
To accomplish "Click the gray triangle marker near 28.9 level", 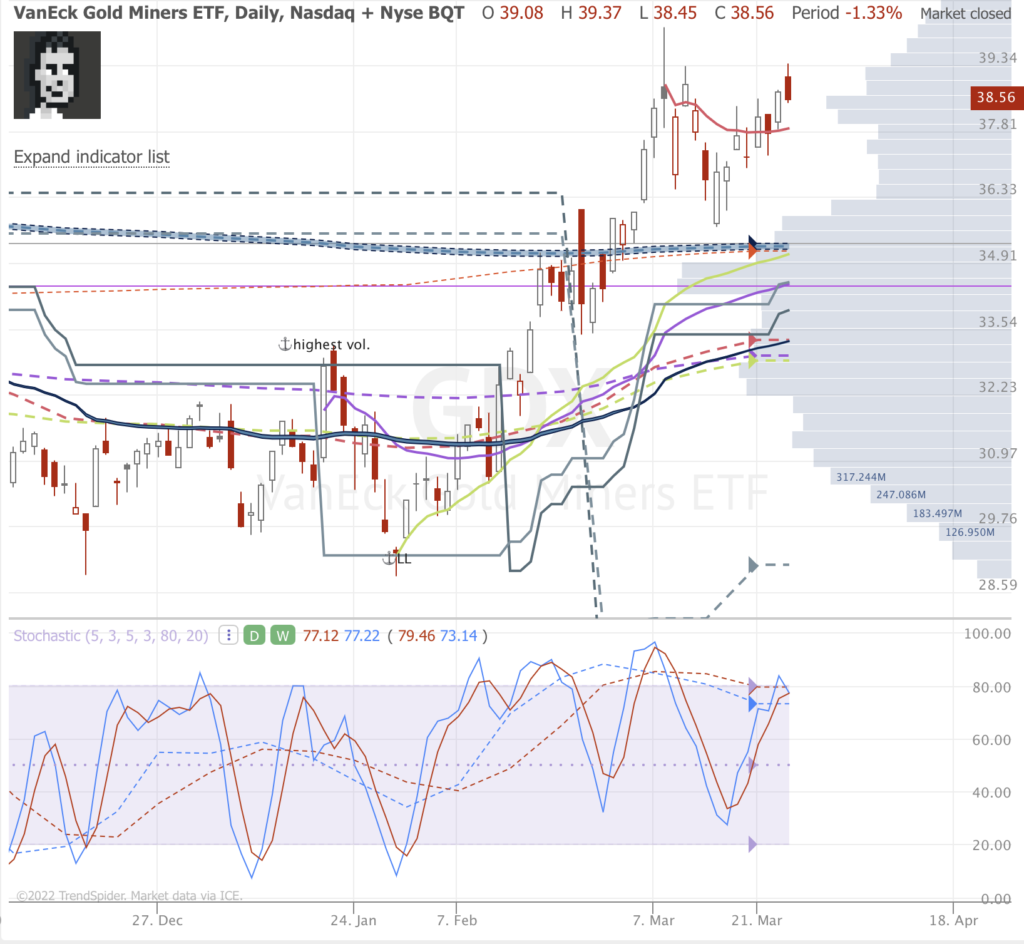I will click(x=753, y=565).
